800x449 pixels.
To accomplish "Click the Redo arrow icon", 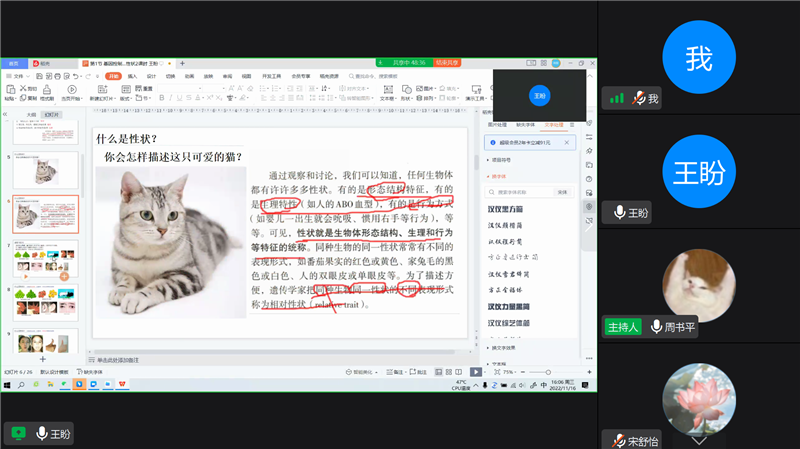I will click(88, 76).
